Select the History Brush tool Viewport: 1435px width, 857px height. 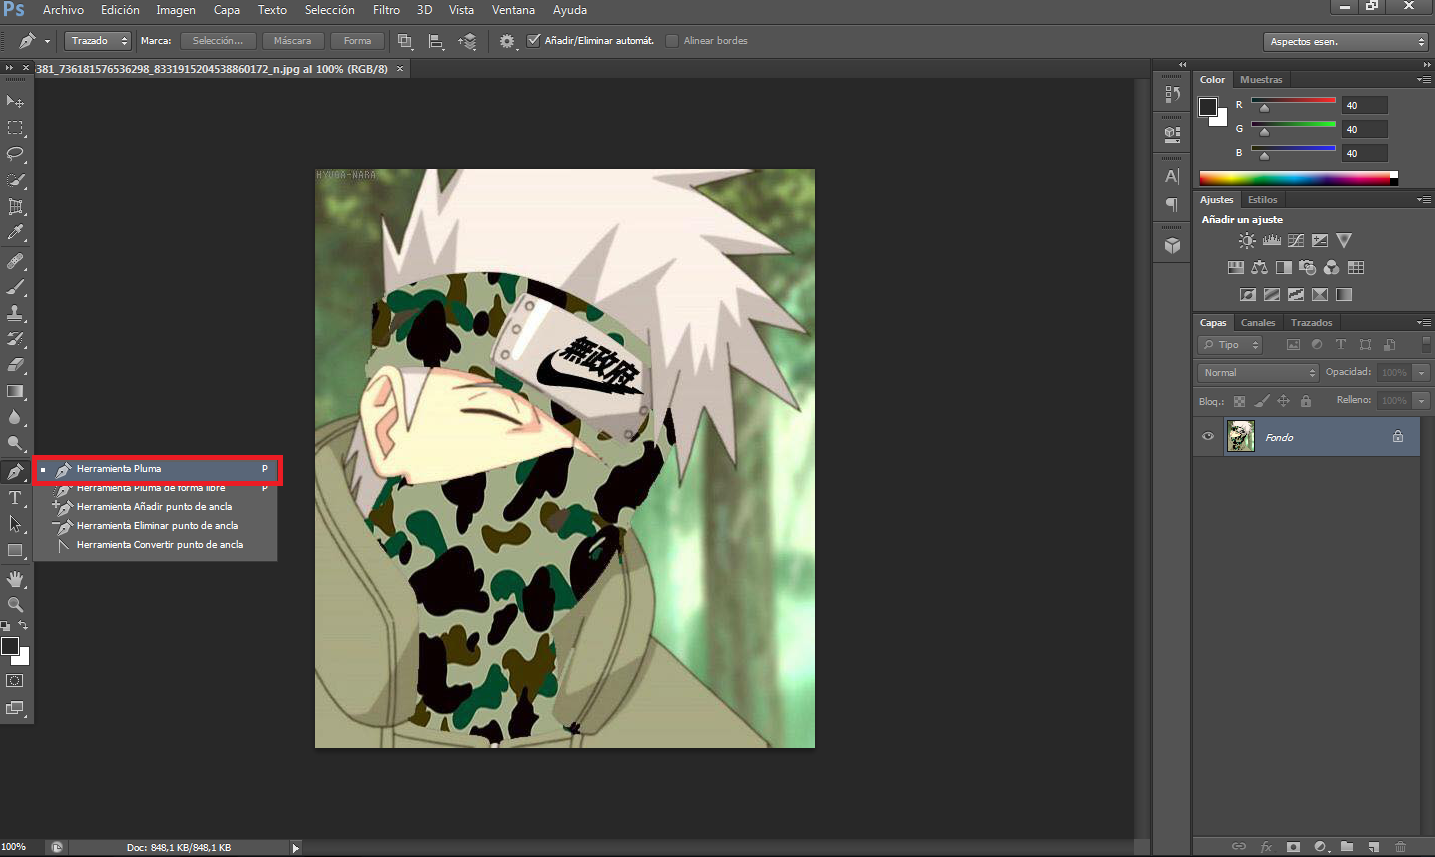[15, 339]
